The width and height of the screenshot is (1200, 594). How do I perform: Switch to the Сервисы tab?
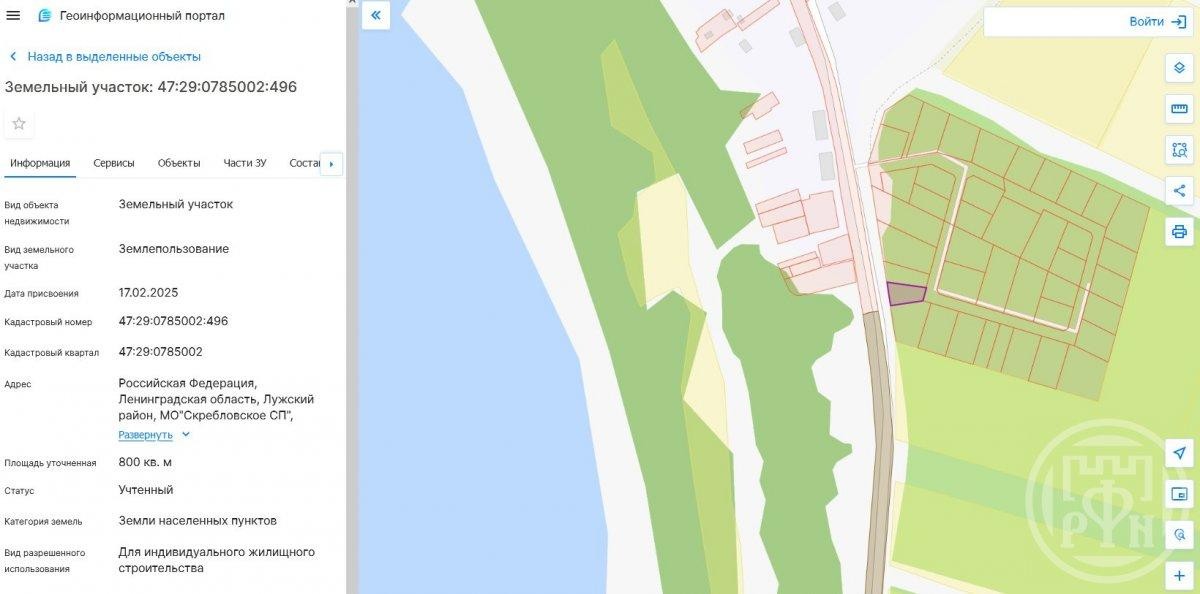pyautogui.click(x=114, y=163)
